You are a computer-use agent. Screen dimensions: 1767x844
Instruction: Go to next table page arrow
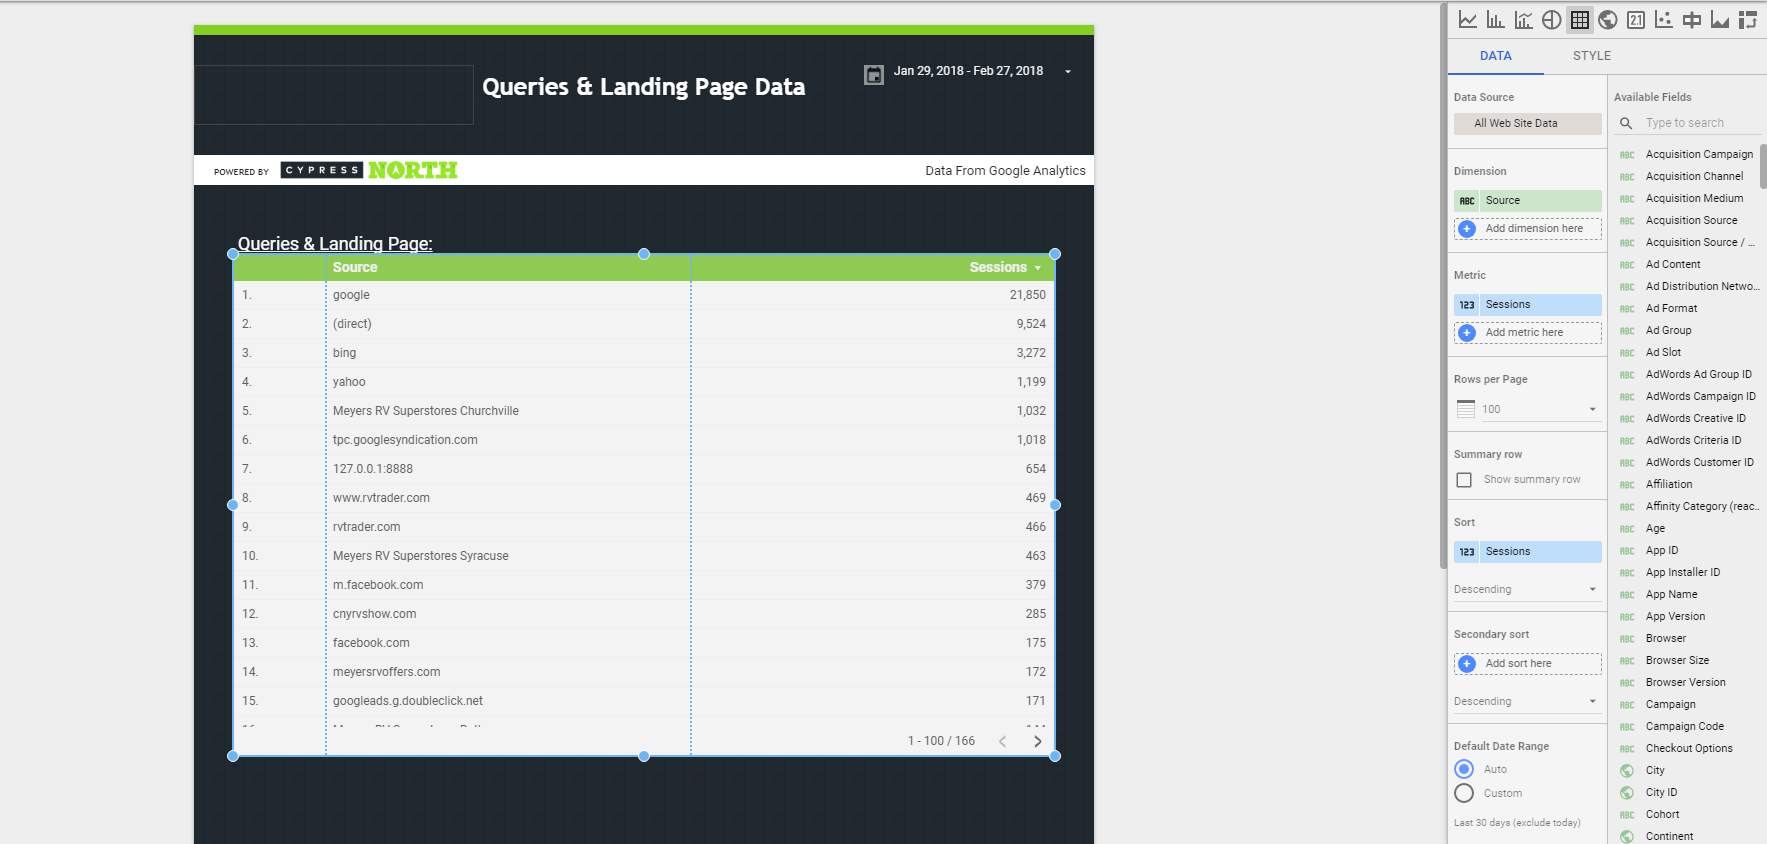[x=1037, y=741]
